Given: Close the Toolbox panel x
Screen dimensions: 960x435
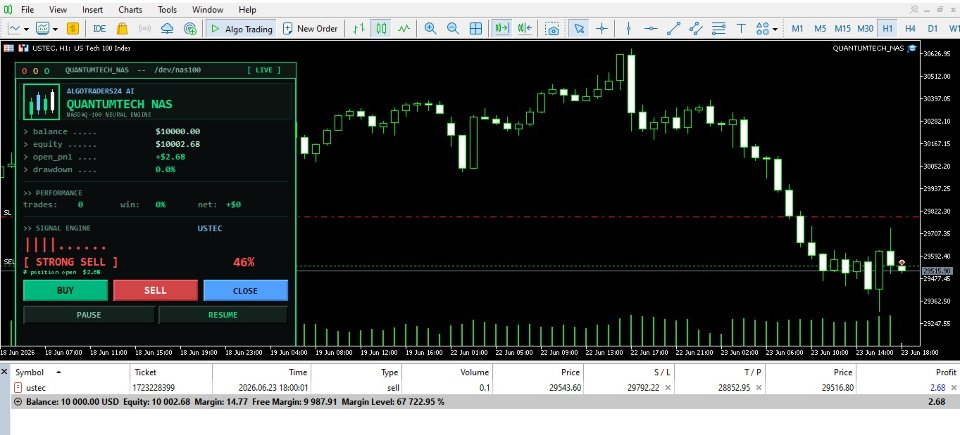Looking at the screenshot, I should (4, 371).
